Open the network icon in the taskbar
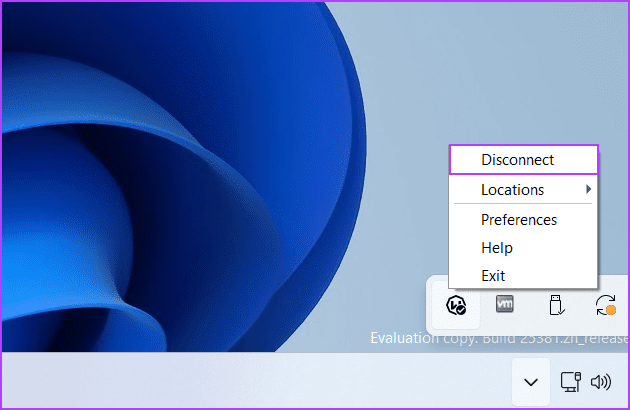This screenshot has height=410, width=630. pyautogui.click(x=571, y=381)
